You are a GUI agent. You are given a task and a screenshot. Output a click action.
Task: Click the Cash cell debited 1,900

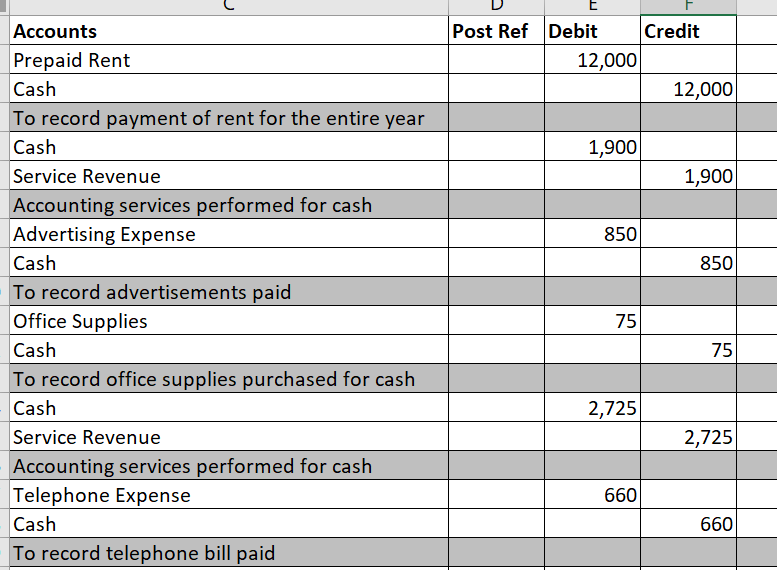click(x=229, y=147)
